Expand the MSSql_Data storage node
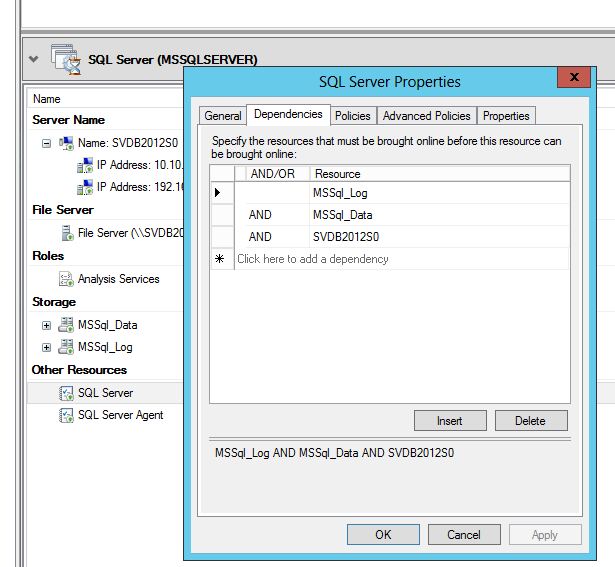Image resolution: width=615 pixels, height=567 pixels. 46,325
